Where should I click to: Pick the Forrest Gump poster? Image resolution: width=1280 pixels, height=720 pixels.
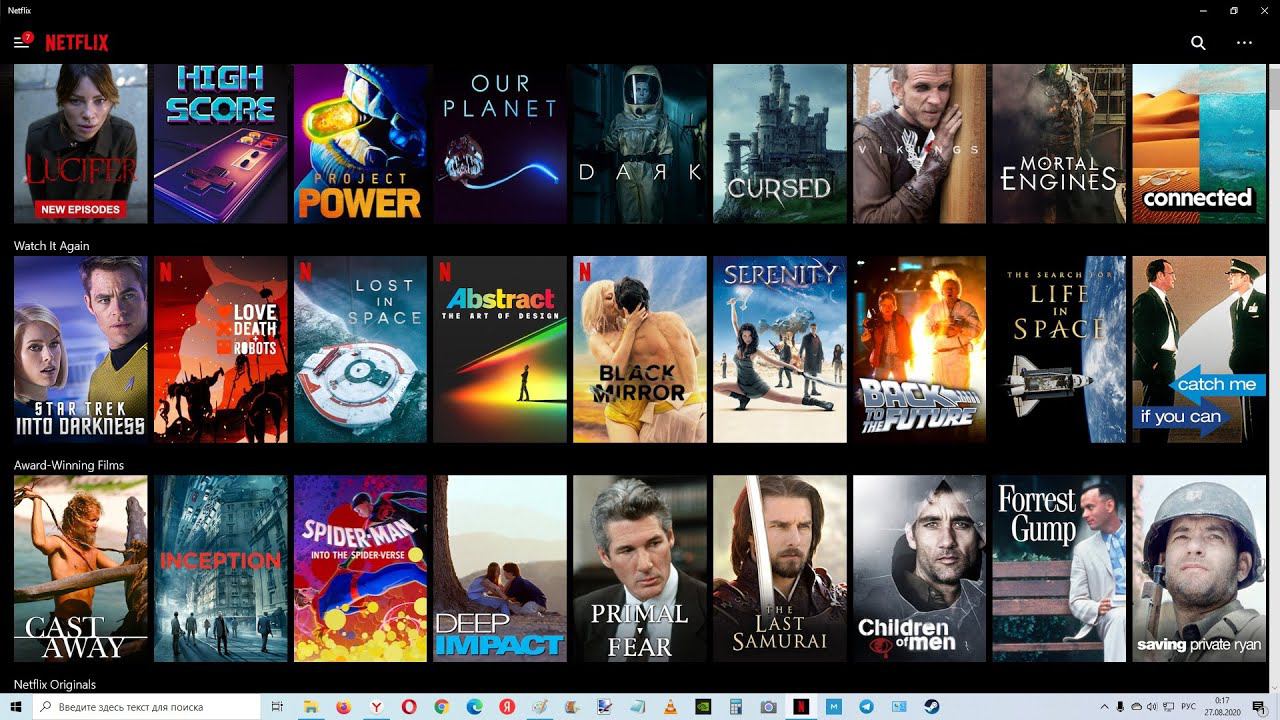coord(1059,568)
